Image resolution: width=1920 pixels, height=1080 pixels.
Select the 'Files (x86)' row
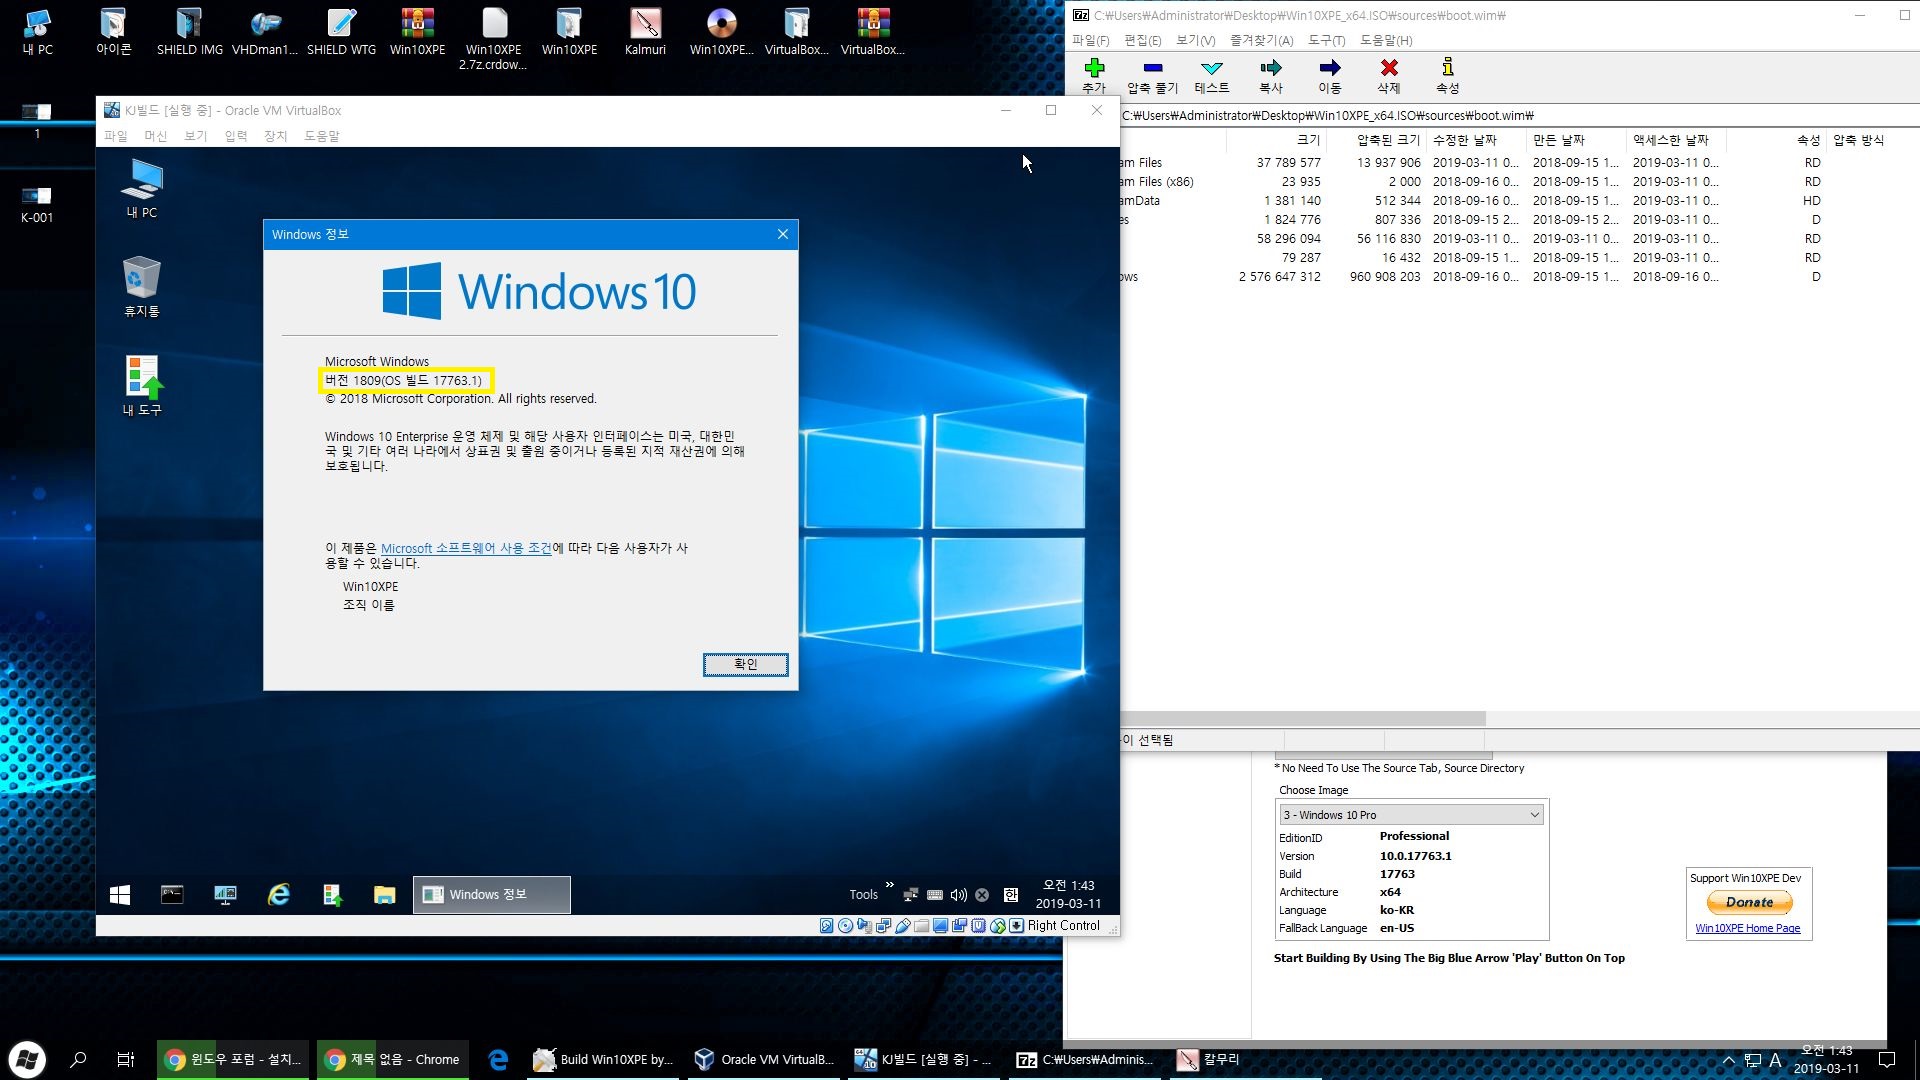(x=1518, y=182)
